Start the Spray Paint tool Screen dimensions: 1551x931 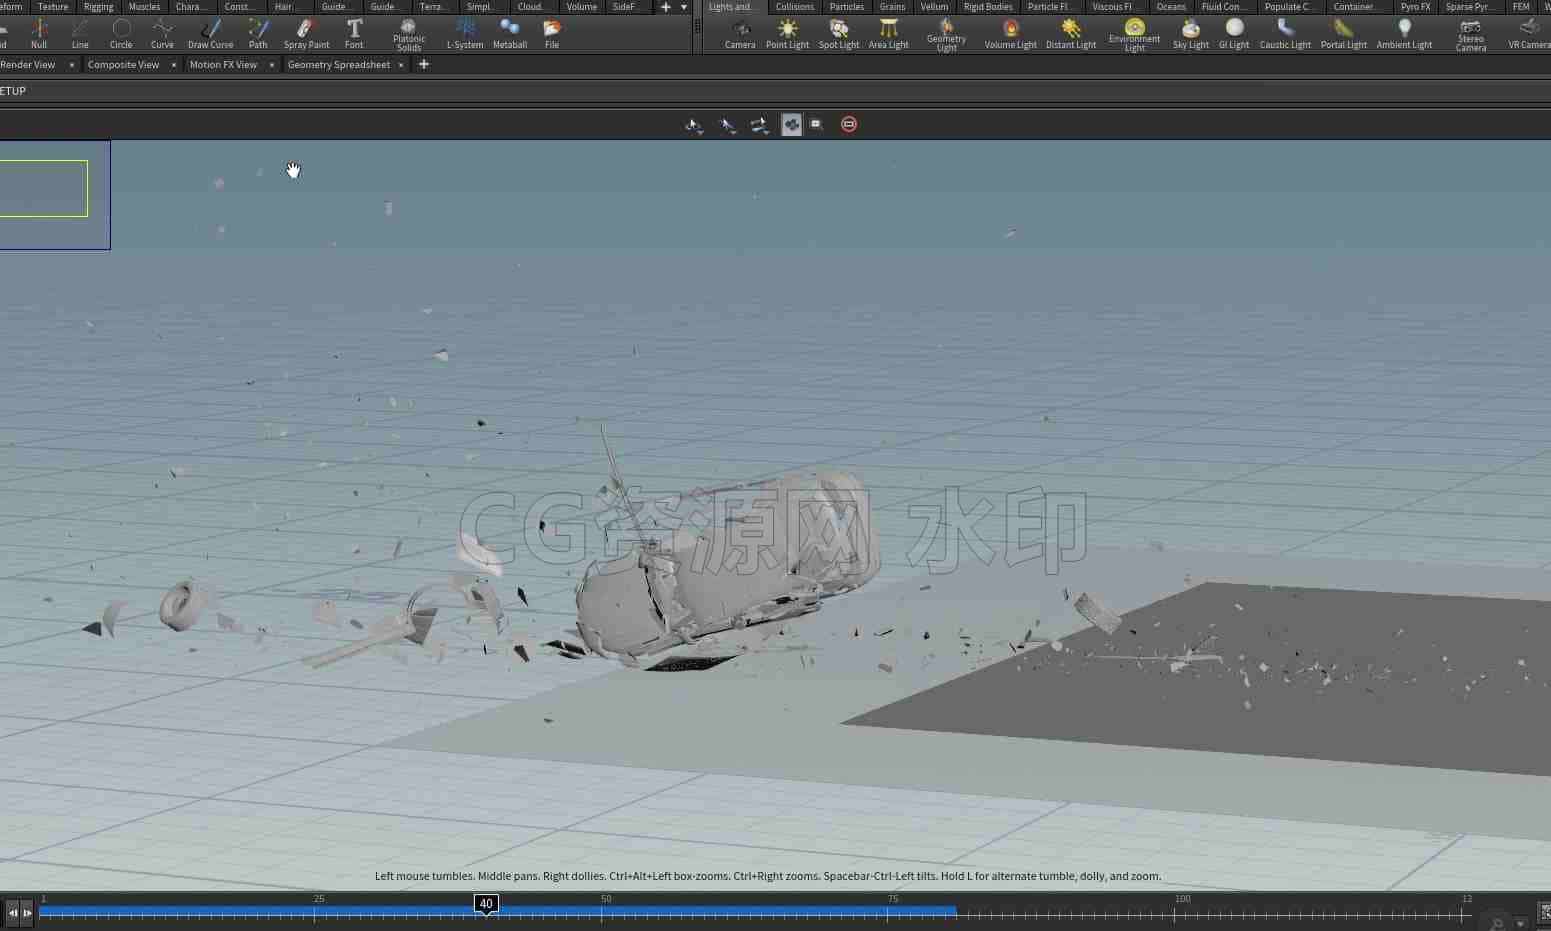tap(306, 34)
